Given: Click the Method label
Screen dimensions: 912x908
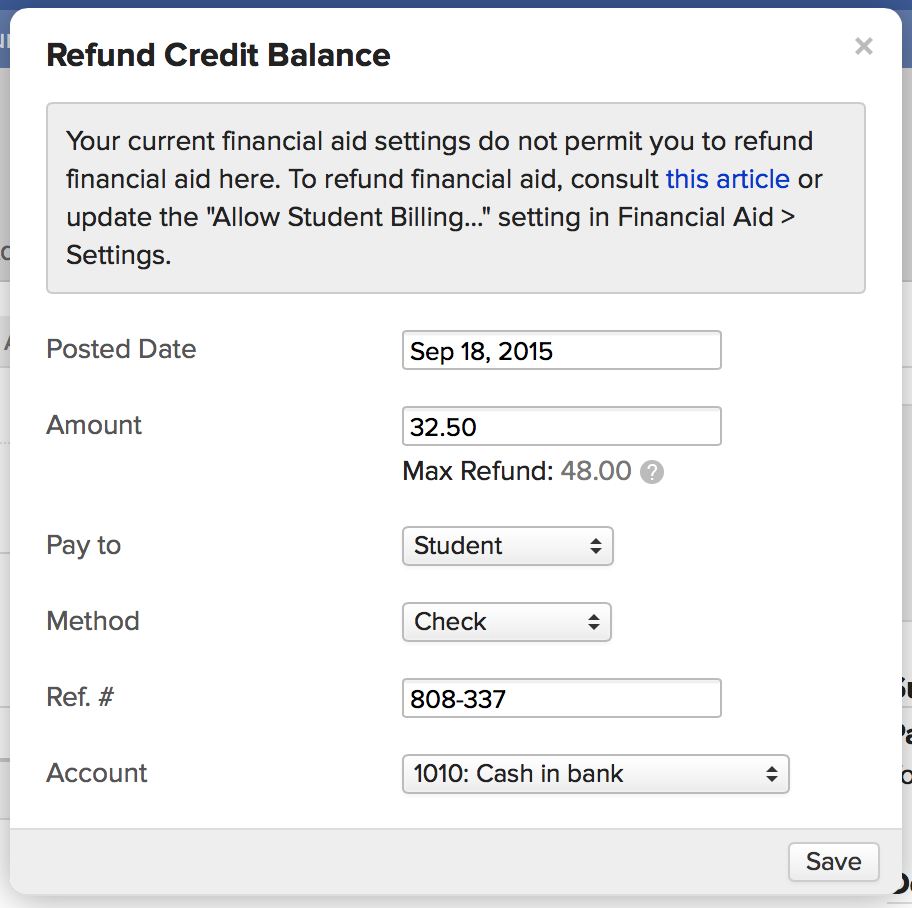Looking at the screenshot, I should [x=92, y=621].
